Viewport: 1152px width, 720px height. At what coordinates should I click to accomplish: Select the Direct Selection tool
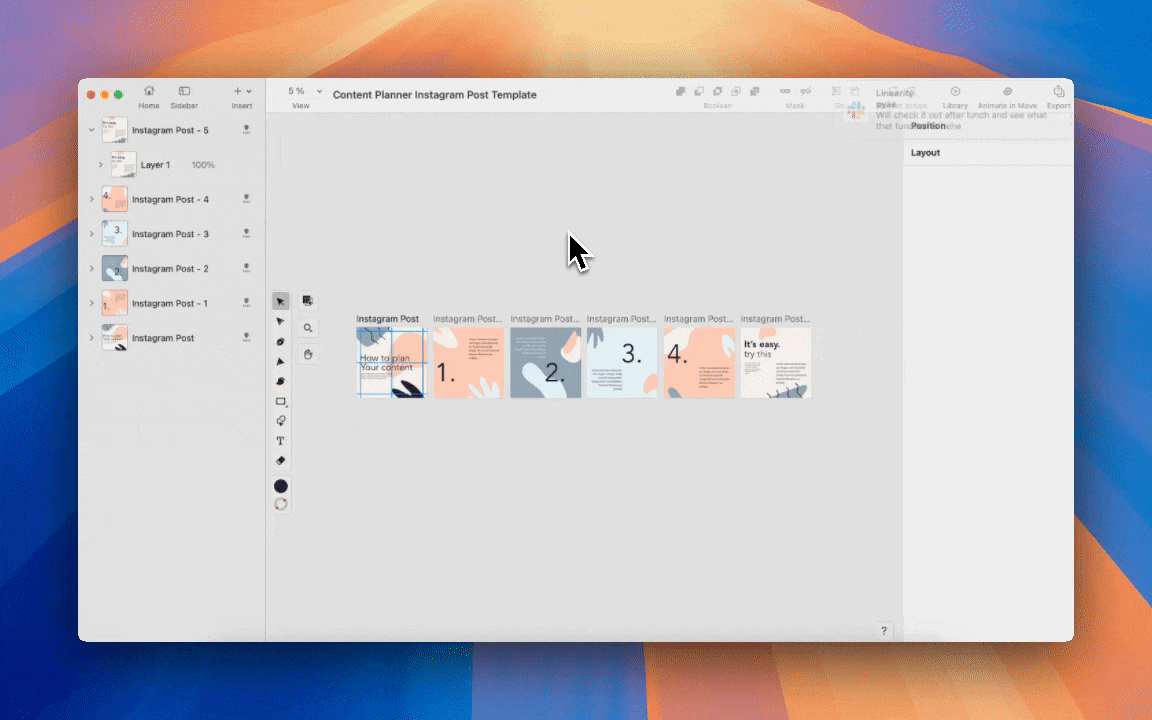pos(280,321)
